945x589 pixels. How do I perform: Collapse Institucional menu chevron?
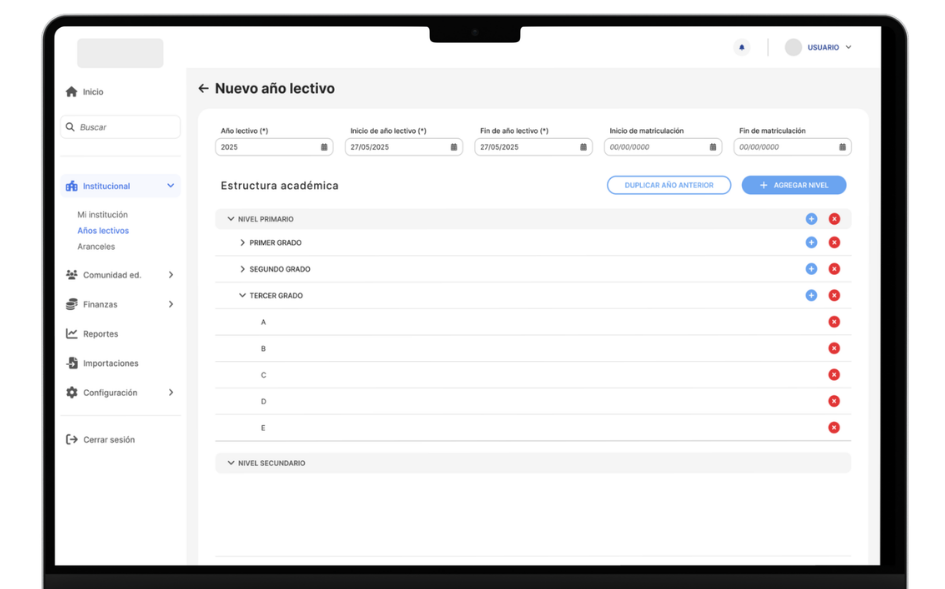(x=171, y=186)
